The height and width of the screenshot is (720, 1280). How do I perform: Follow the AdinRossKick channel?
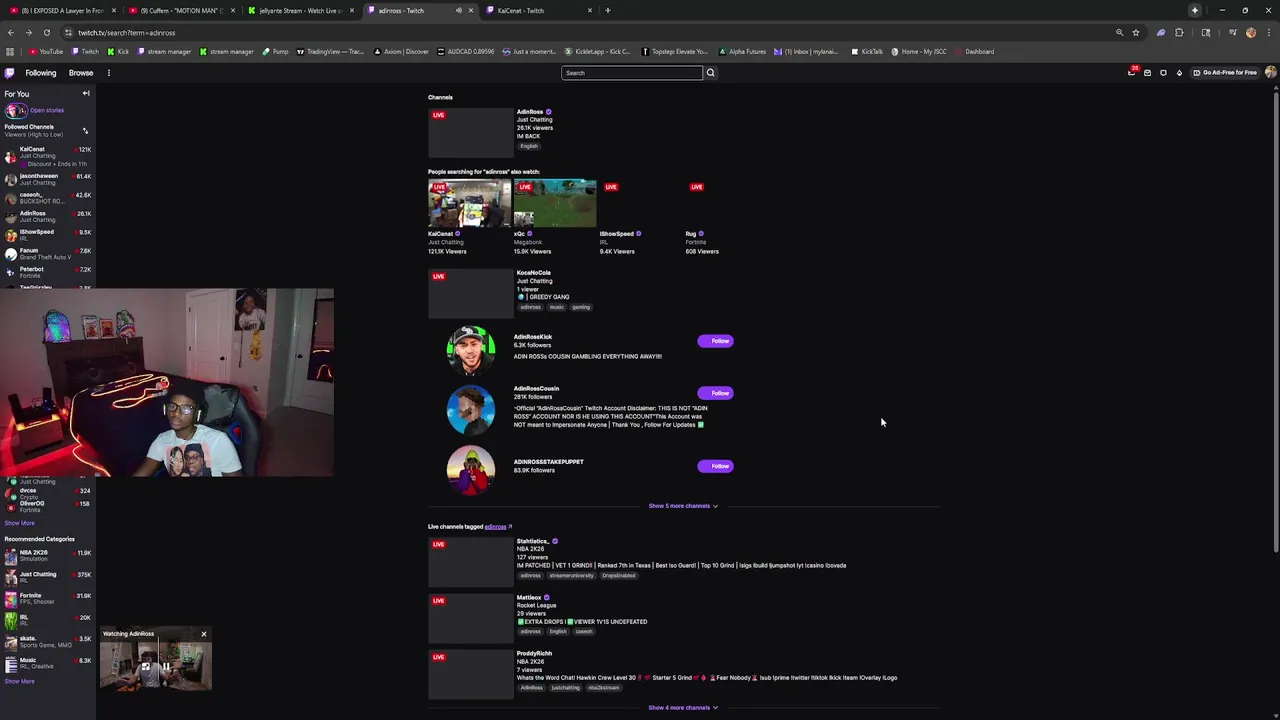tap(716, 341)
